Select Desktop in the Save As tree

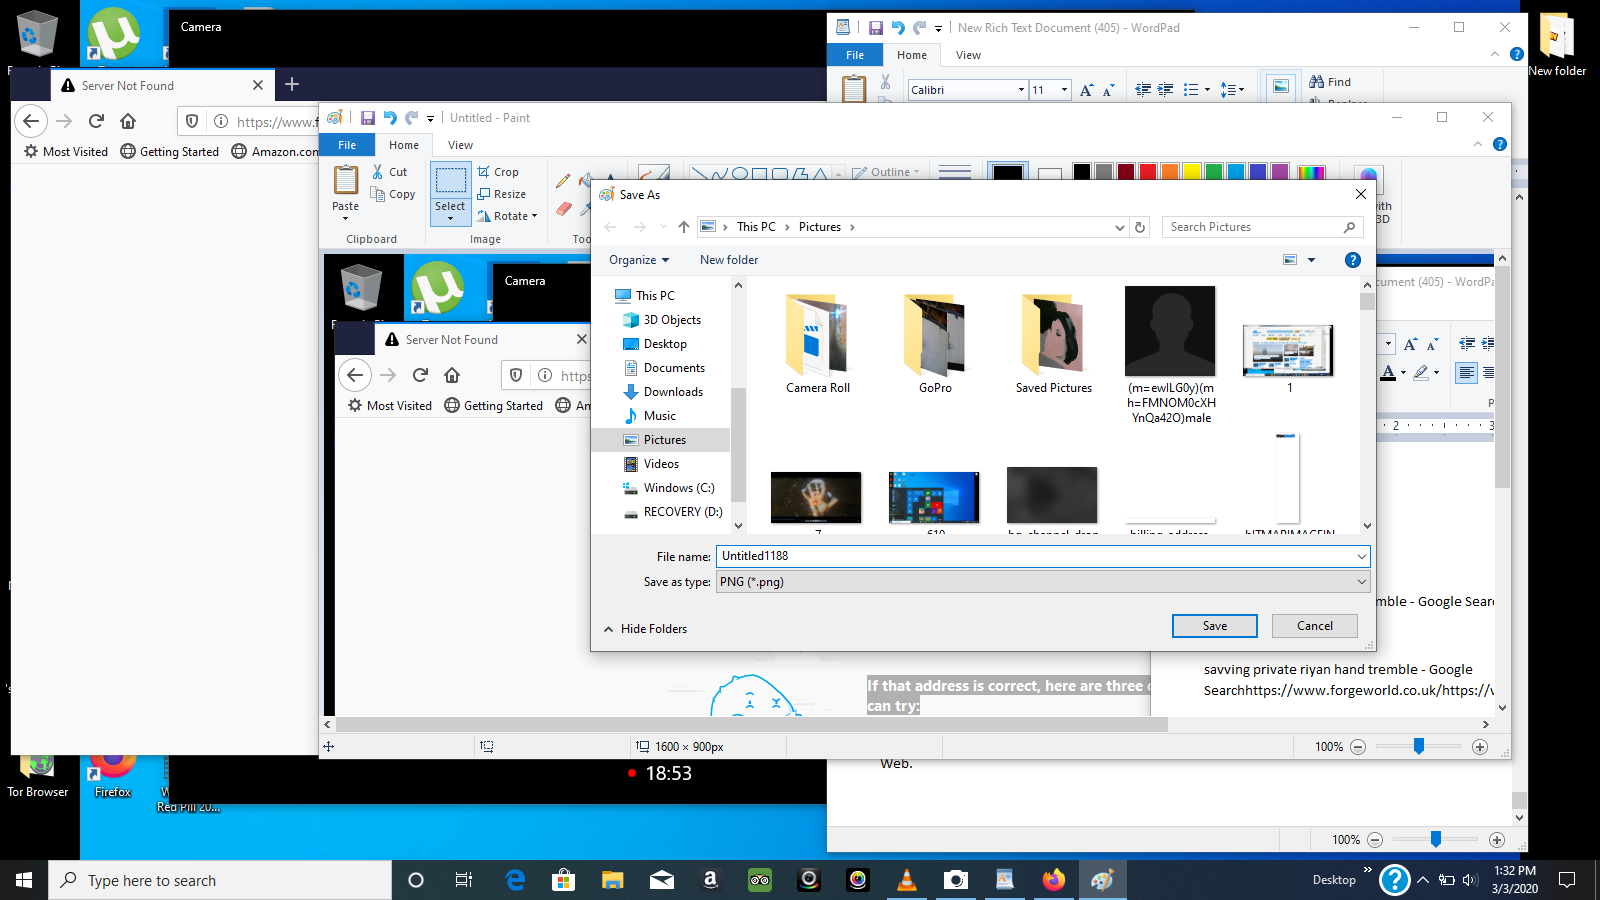(665, 344)
